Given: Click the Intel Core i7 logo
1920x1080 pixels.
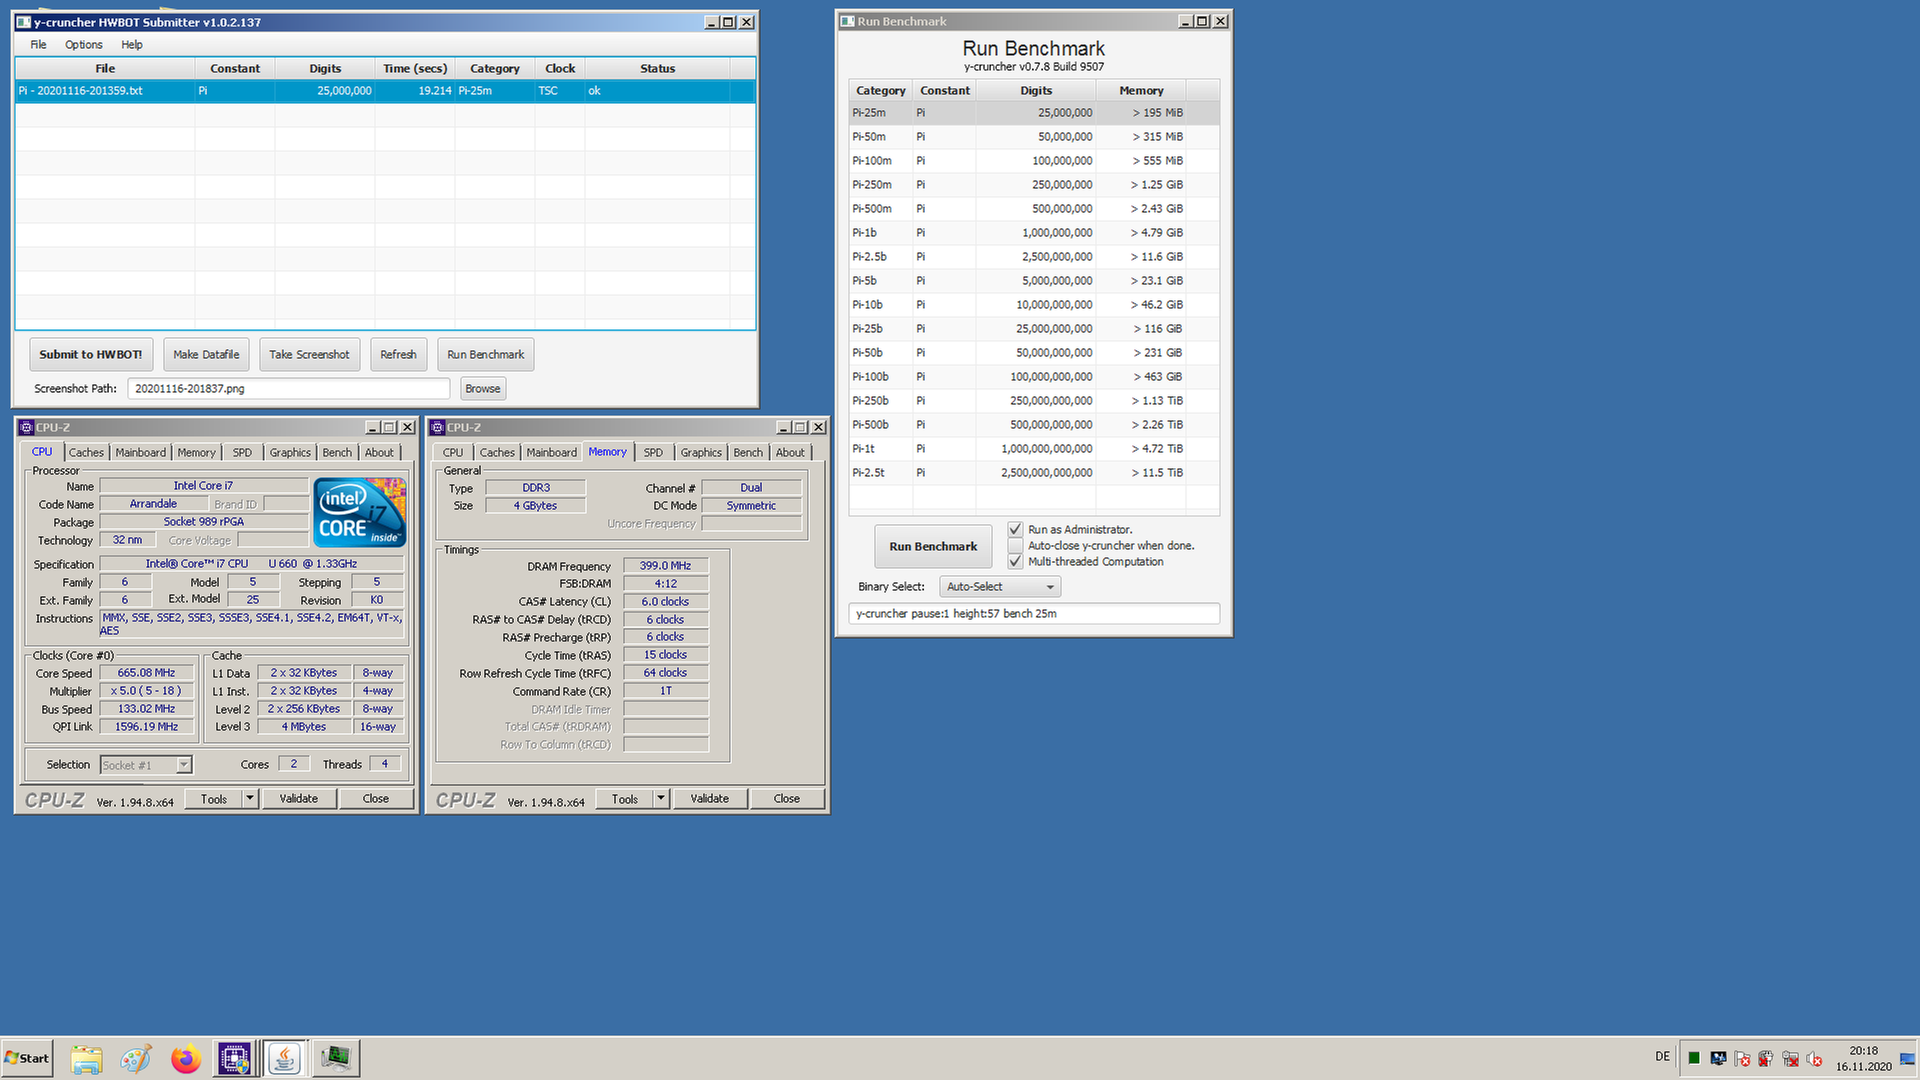Looking at the screenshot, I should point(360,512).
